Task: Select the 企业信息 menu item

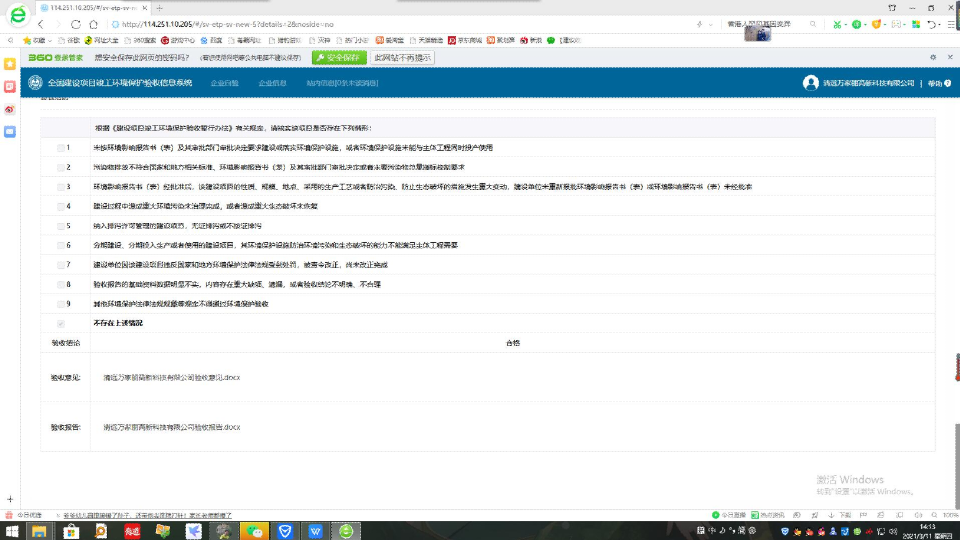Action: click(x=272, y=83)
